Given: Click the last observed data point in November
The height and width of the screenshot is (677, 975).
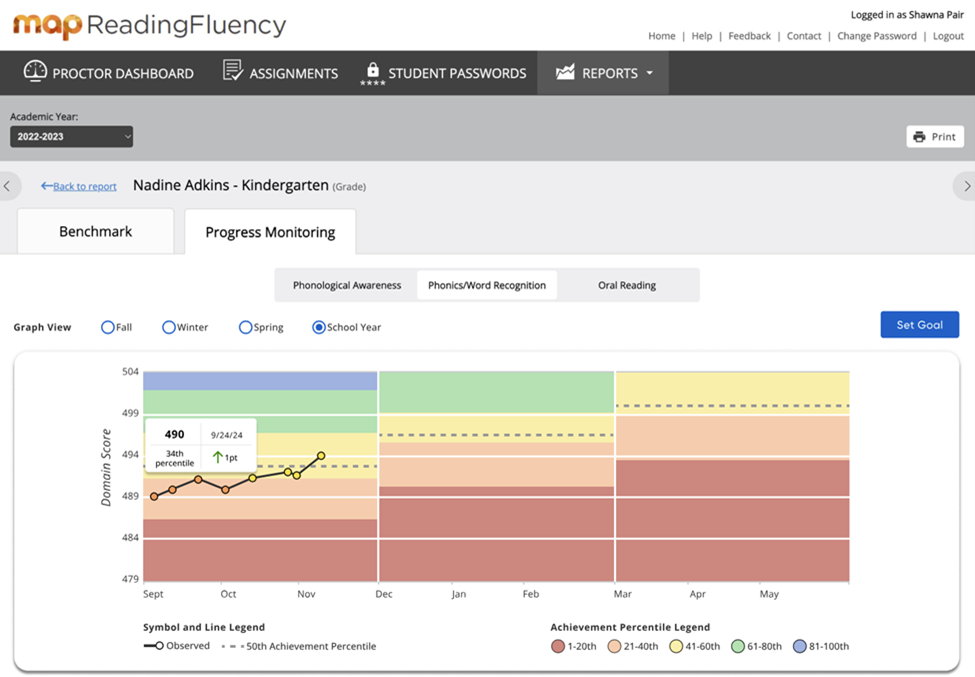Looking at the screenshot, I should [321, 456].
